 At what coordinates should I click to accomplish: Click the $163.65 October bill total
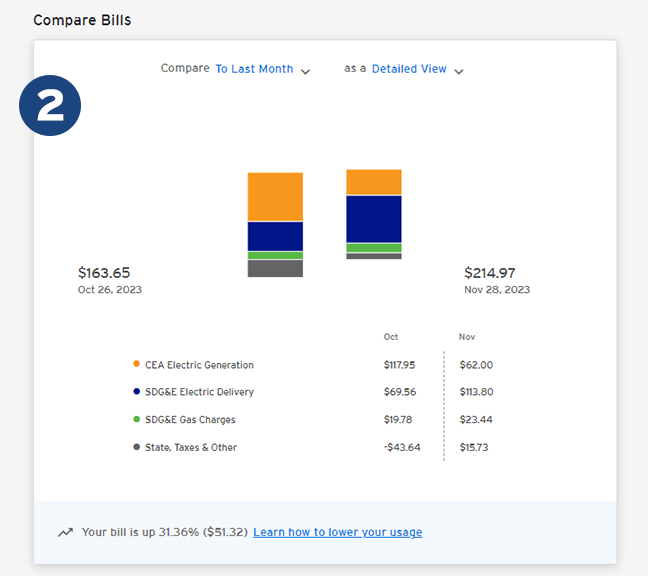104,273
